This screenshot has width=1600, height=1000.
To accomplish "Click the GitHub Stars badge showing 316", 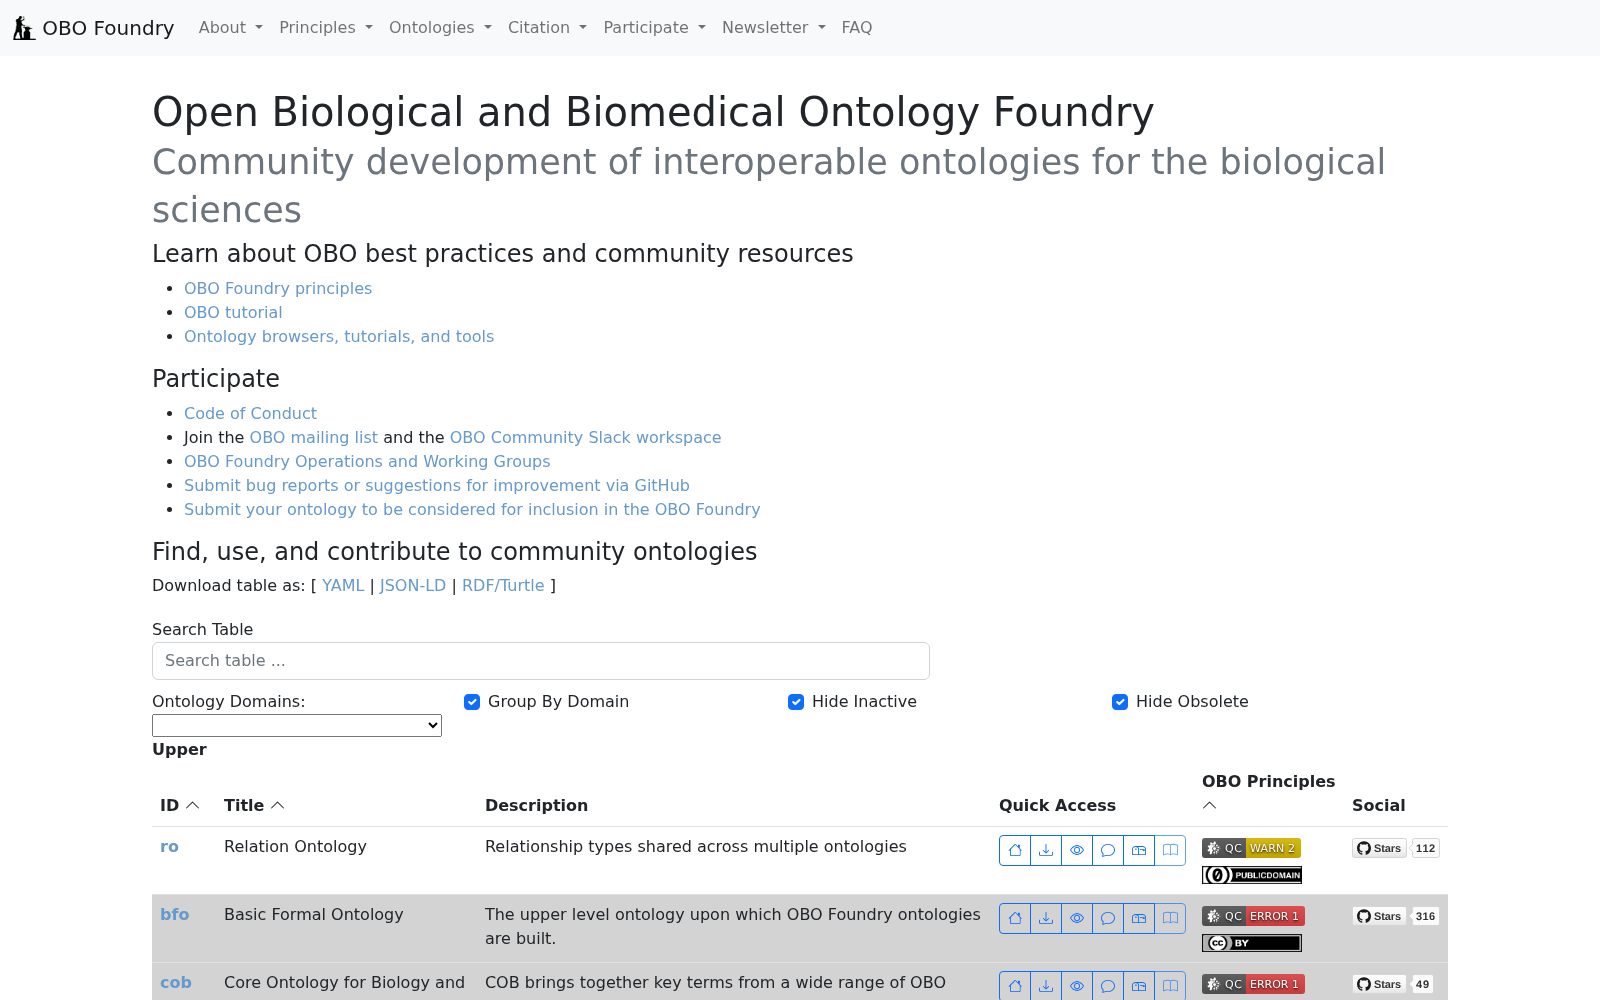I will [1396, 916].
